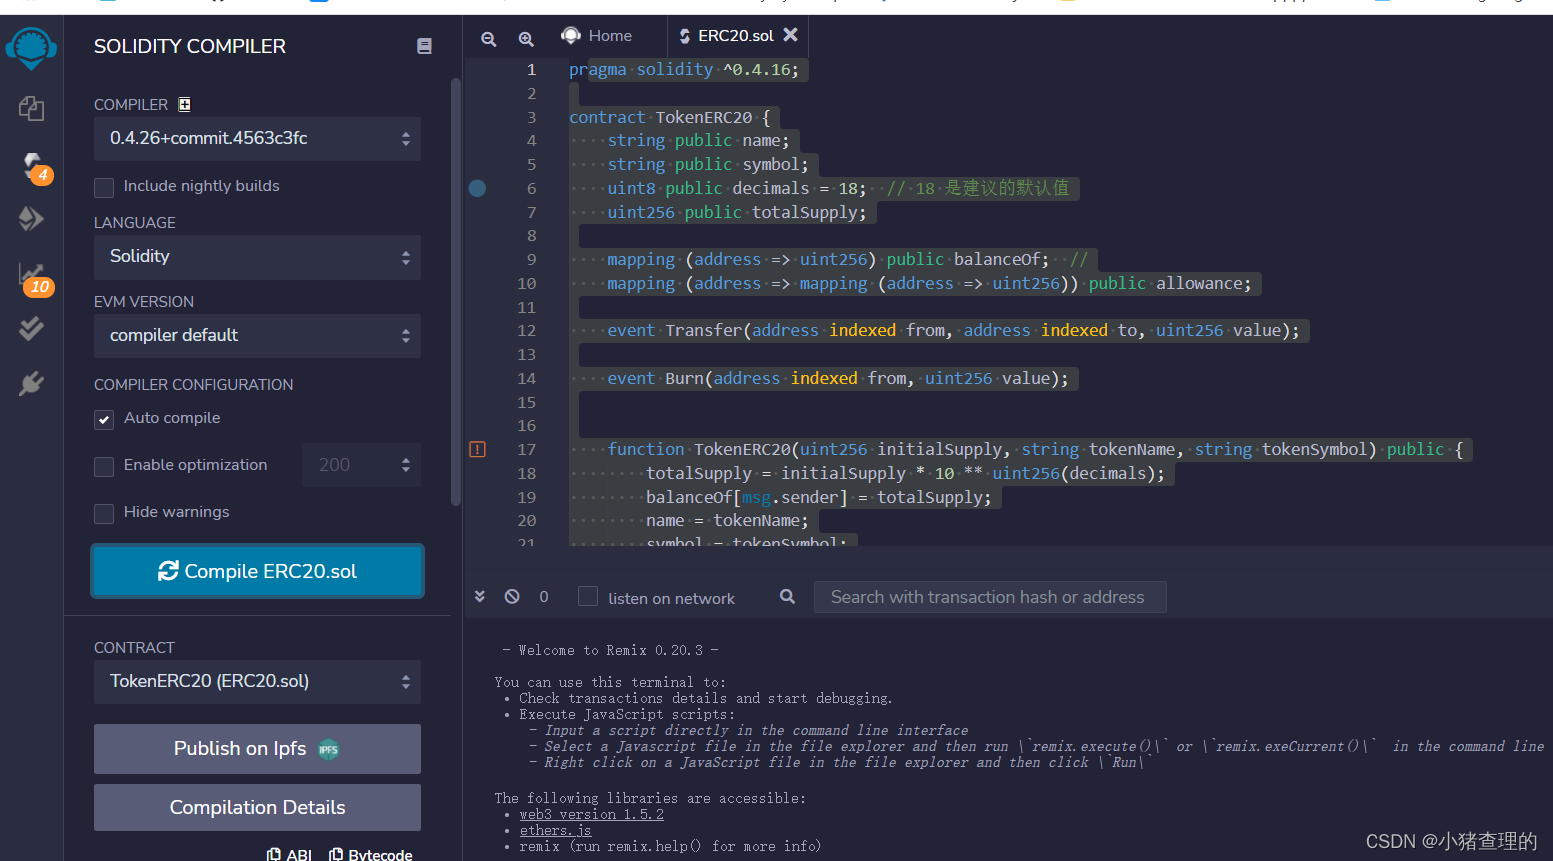The height and width of the screenshot is (861, 1553).
Task: Click 'contract TokenERC20 {' code line
Action: coord(669,117)
